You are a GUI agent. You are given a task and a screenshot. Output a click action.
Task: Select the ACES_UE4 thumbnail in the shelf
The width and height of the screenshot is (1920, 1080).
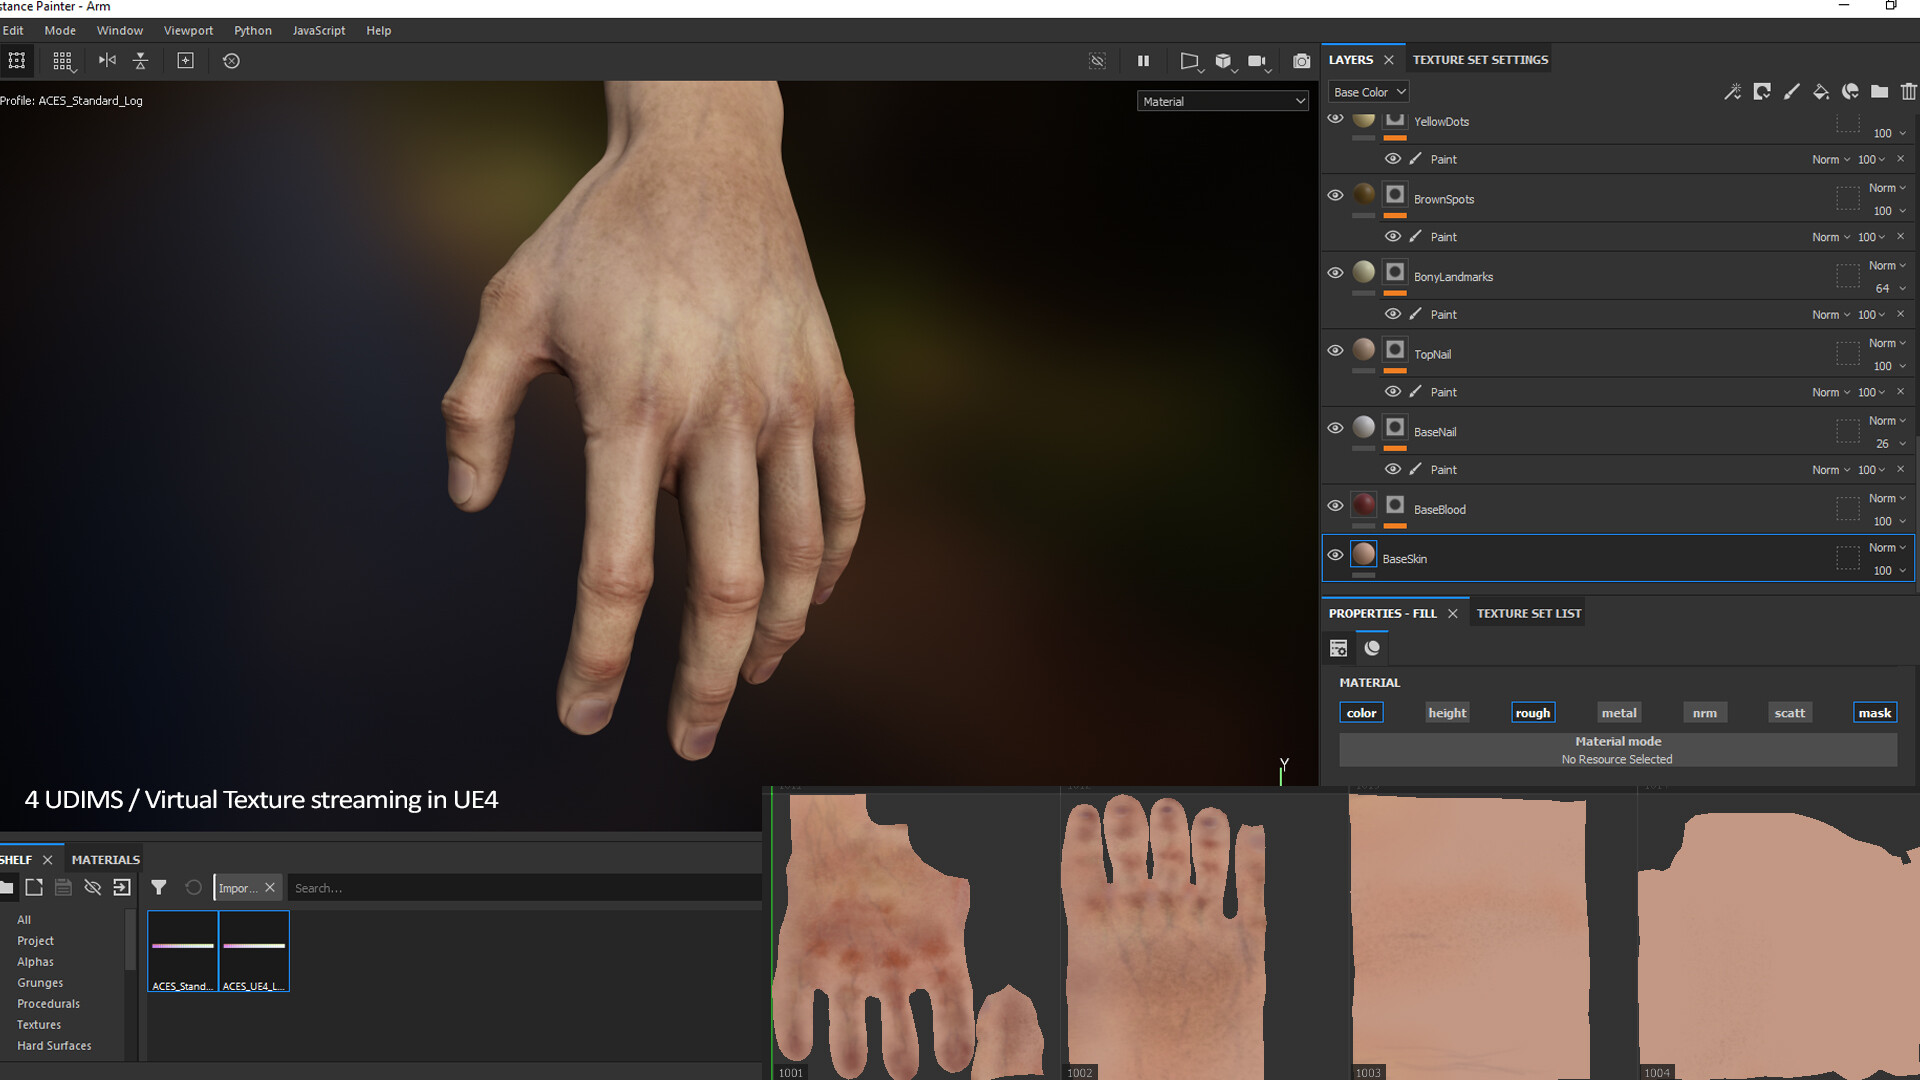pos(254,950)
